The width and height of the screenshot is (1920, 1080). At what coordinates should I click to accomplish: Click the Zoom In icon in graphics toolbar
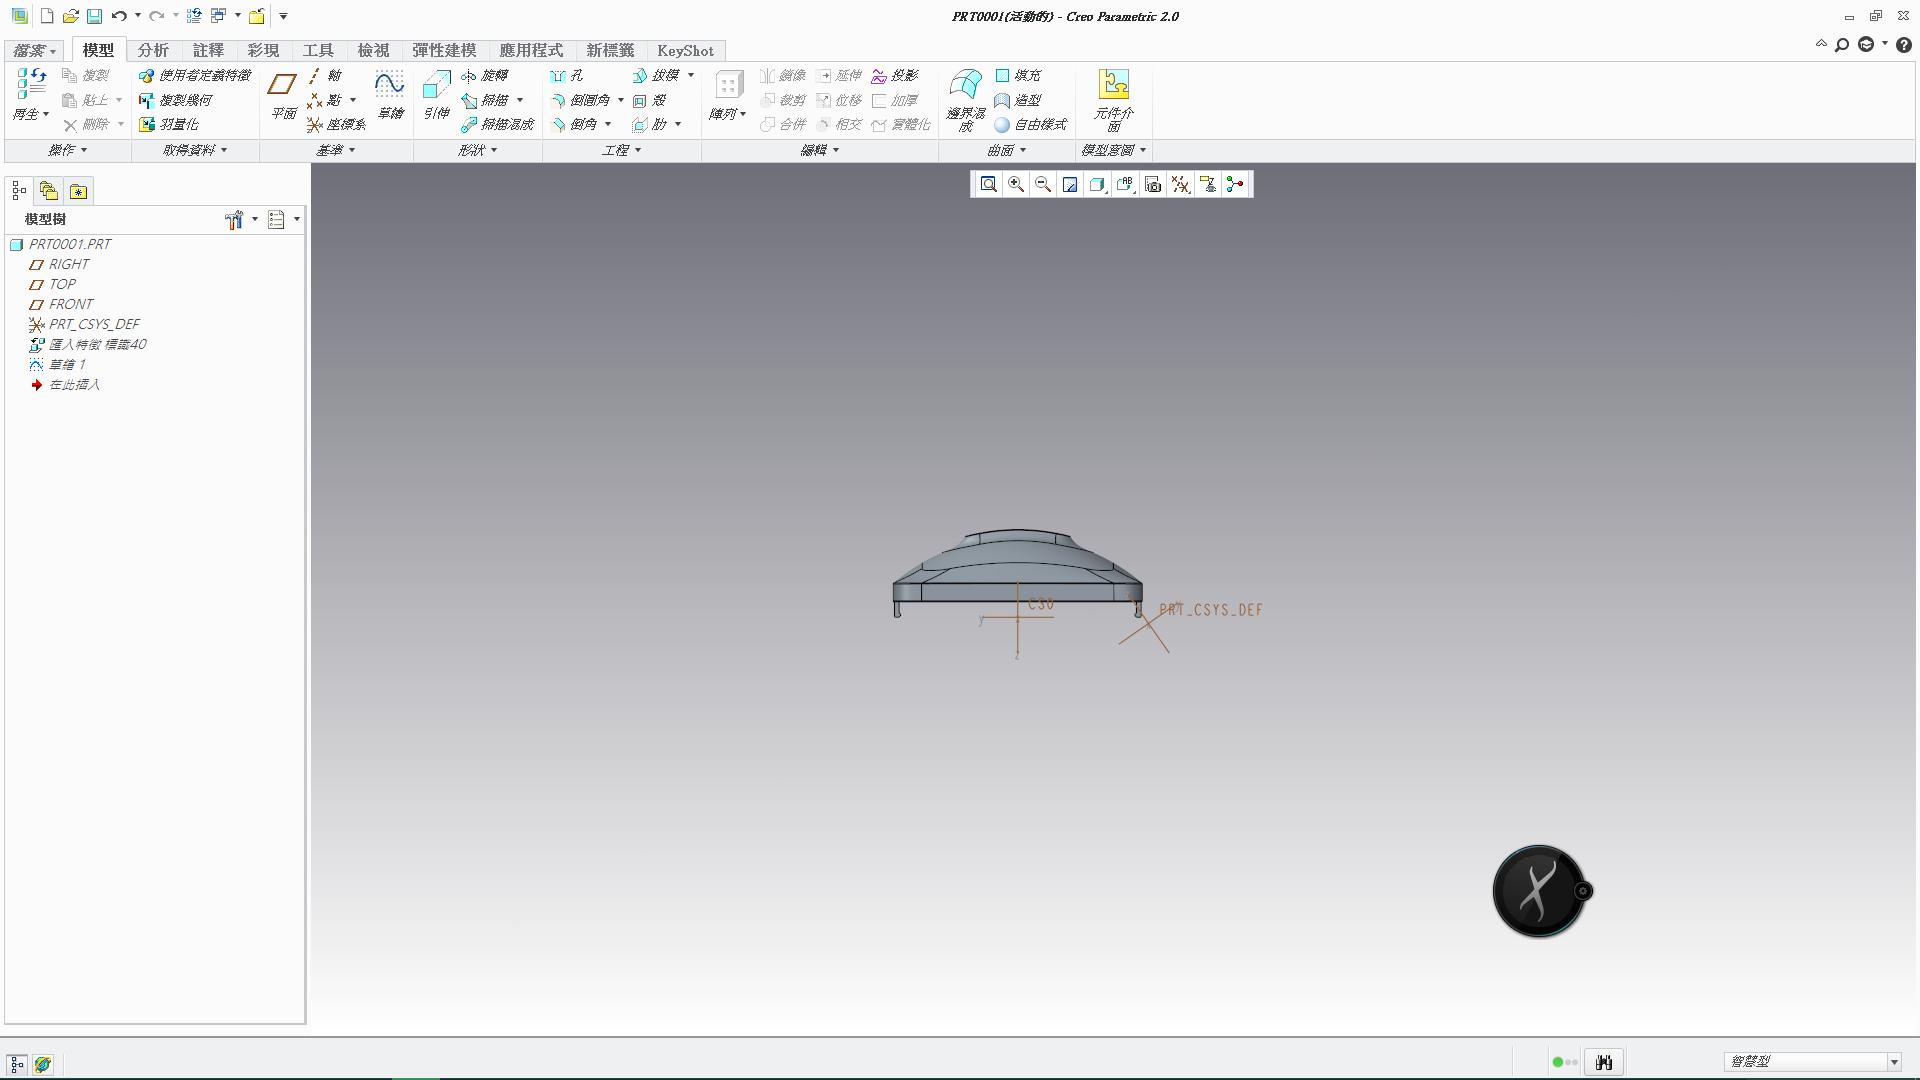coord(1016,184)
